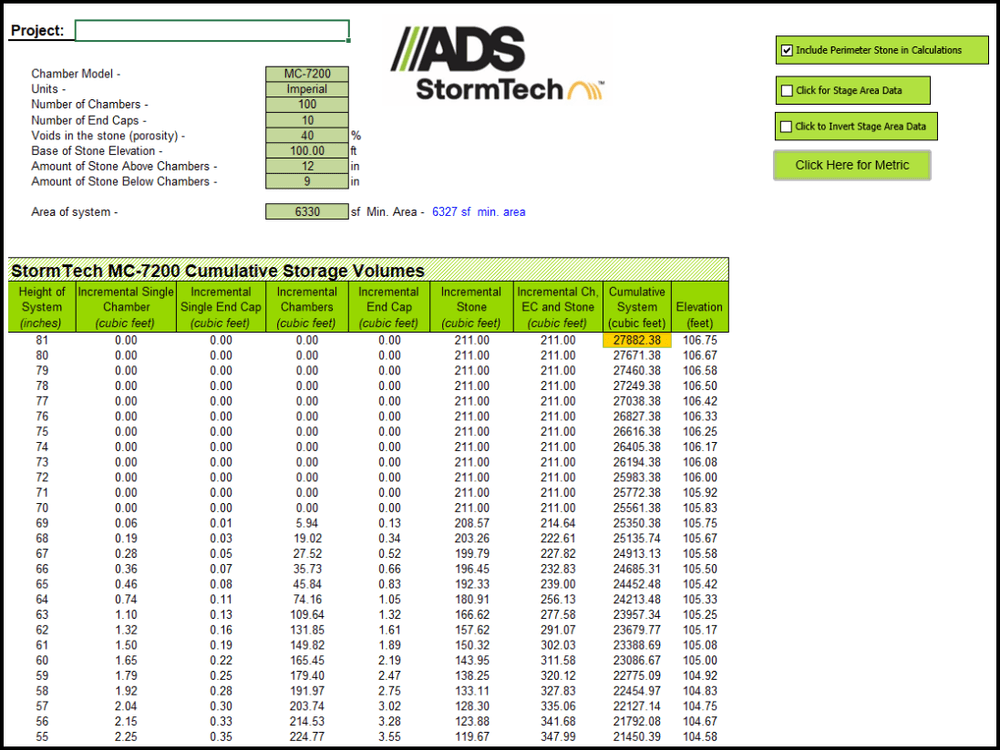The image size is (1000, 750).
Task: Select the Units cell showing Imperial
Action: [x=307, y=89]
